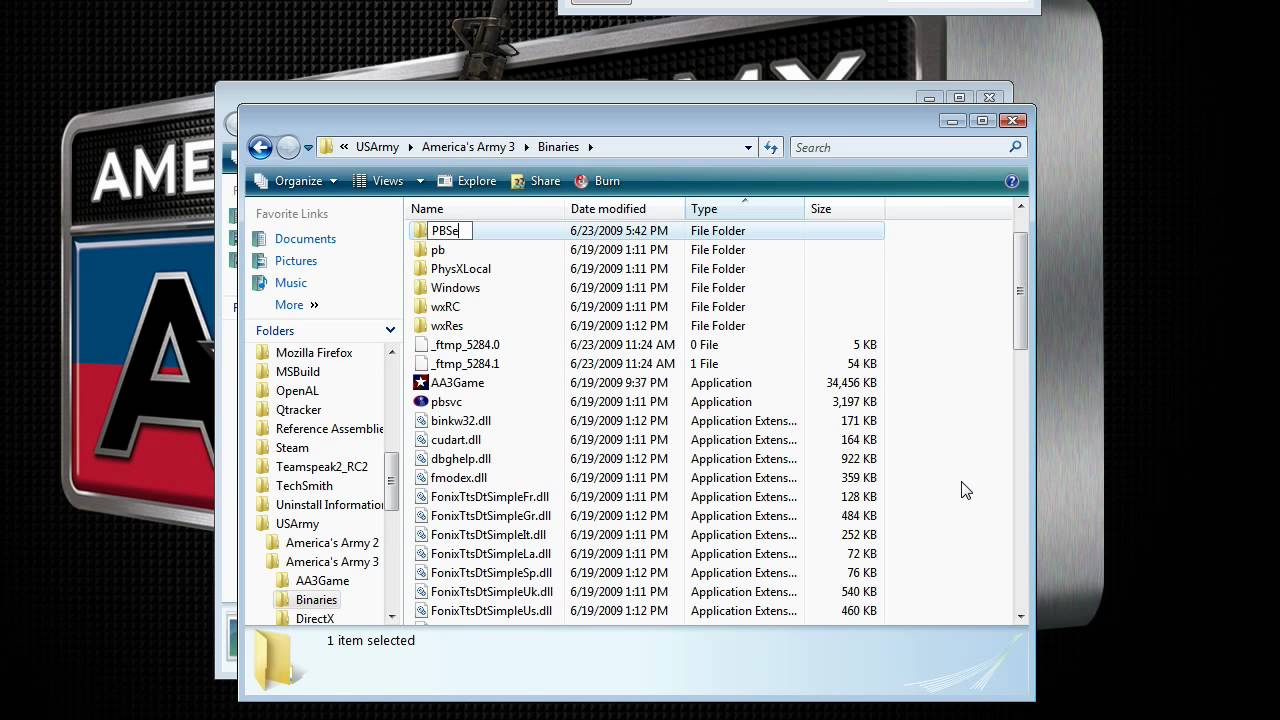This screenshot has width=1280, height=720.
Task: Open the Organize menu
Action: (296, 181)
